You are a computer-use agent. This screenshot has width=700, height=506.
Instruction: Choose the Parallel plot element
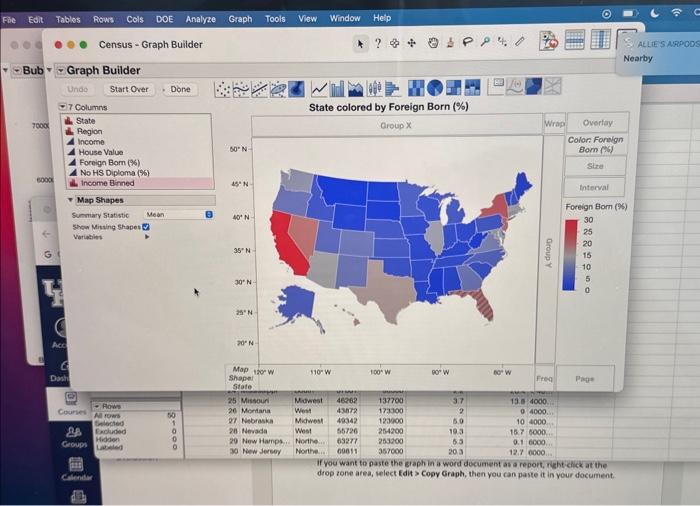[x=553, y=86]
